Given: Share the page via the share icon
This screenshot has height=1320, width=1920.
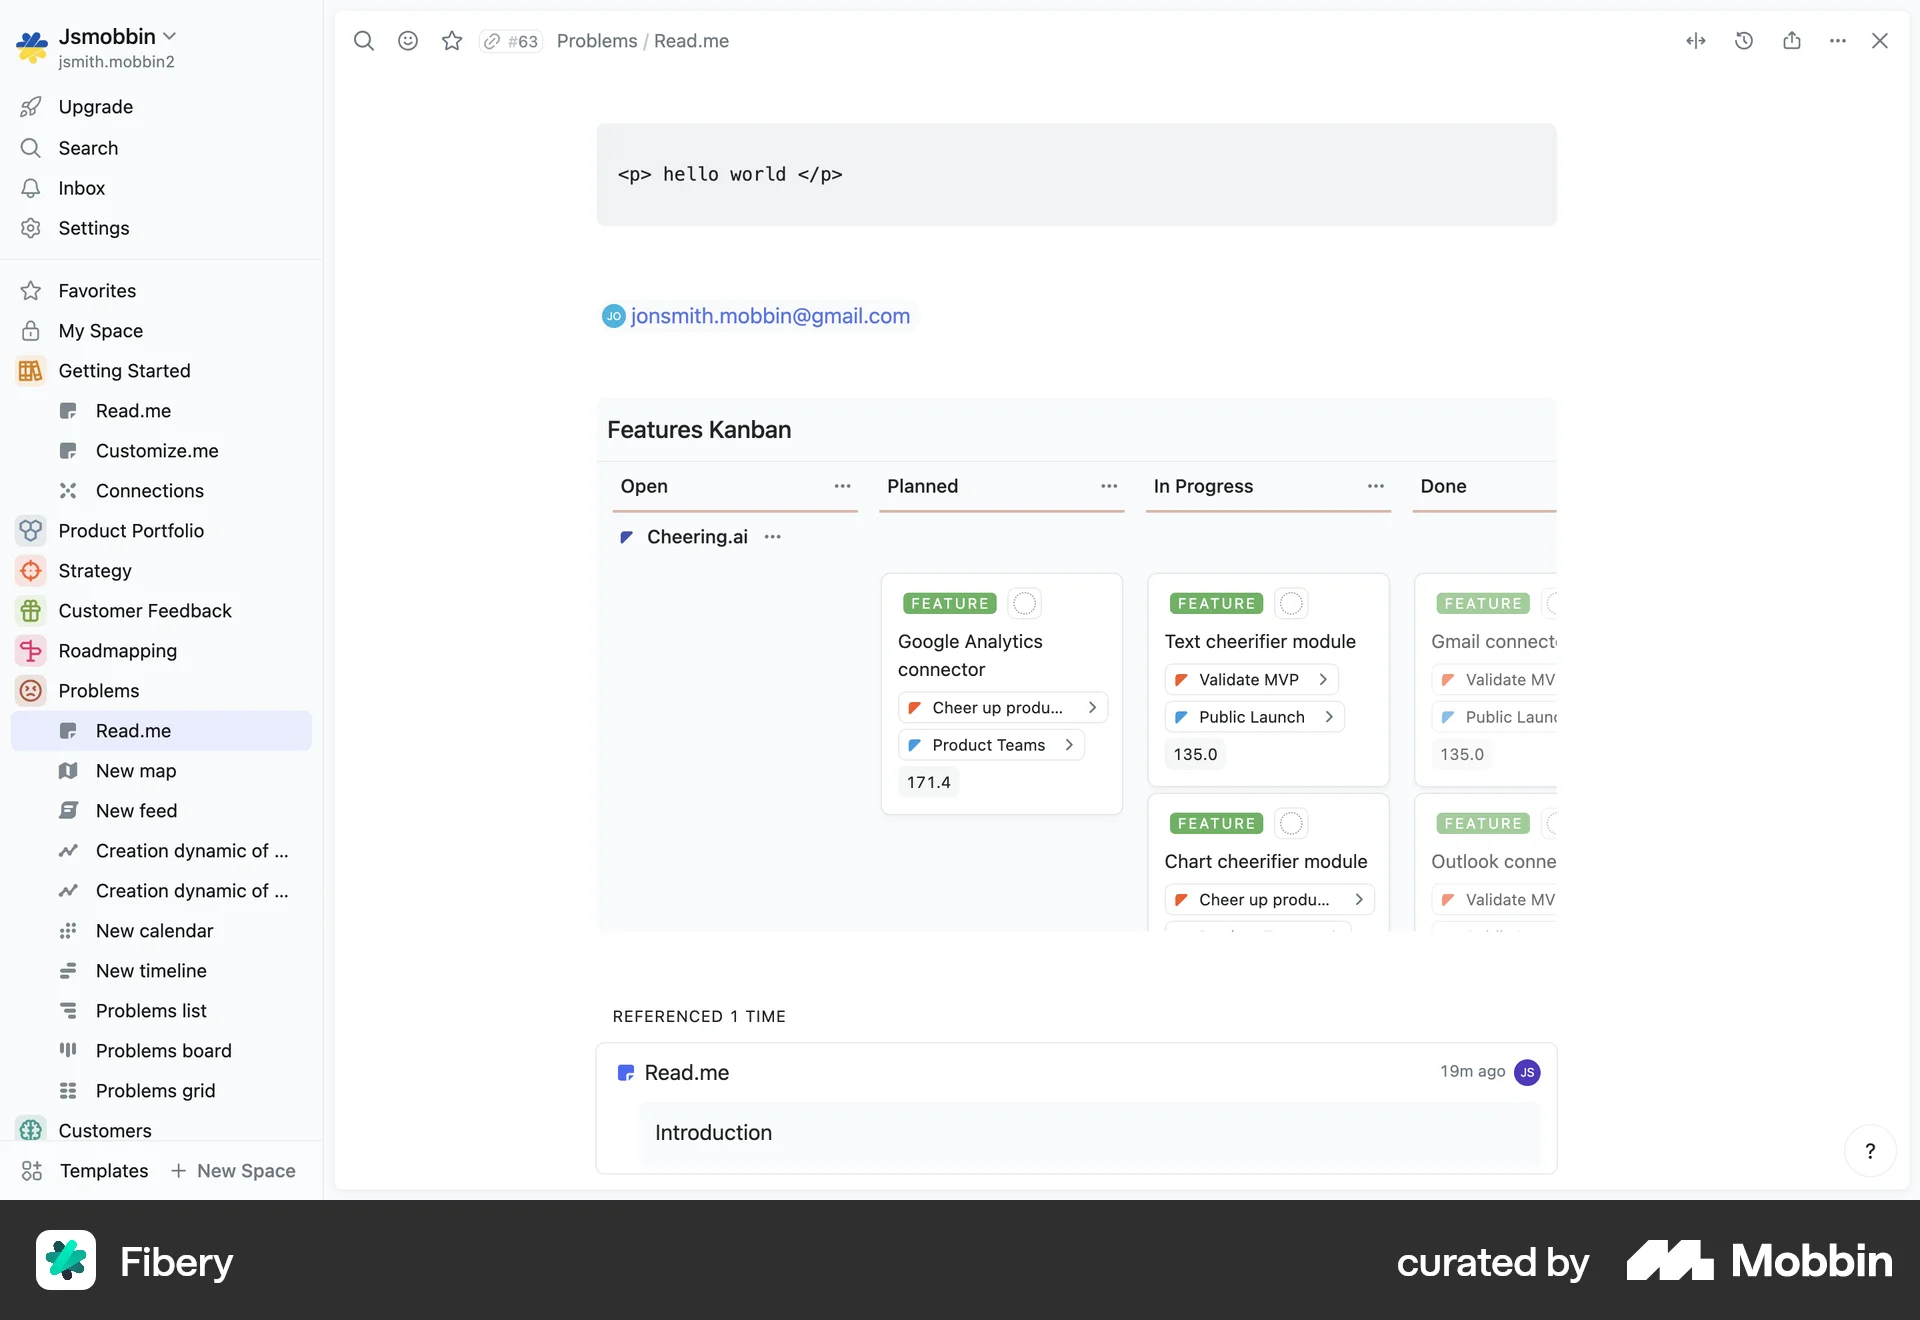Looking at the screenshot, I should click(x=1792, y=41).
